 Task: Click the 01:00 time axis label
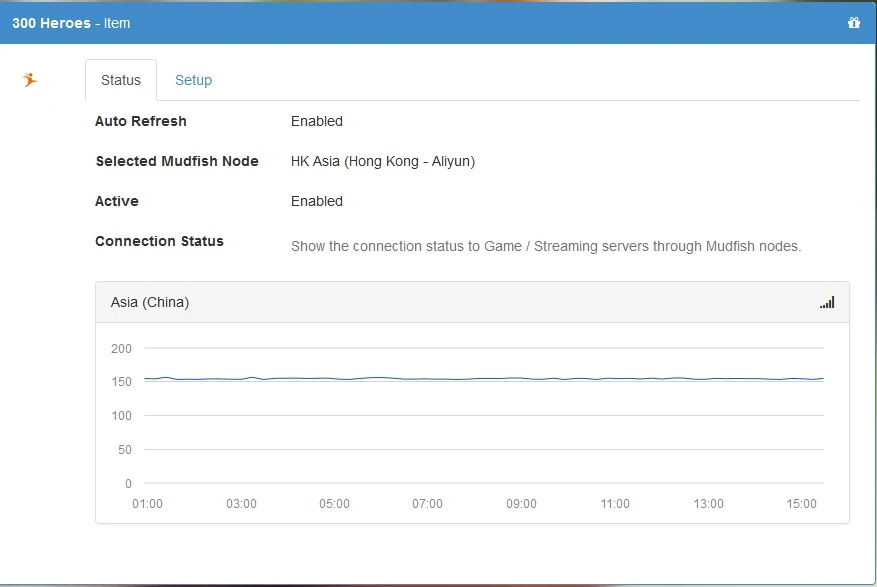[x=148, y=504]
